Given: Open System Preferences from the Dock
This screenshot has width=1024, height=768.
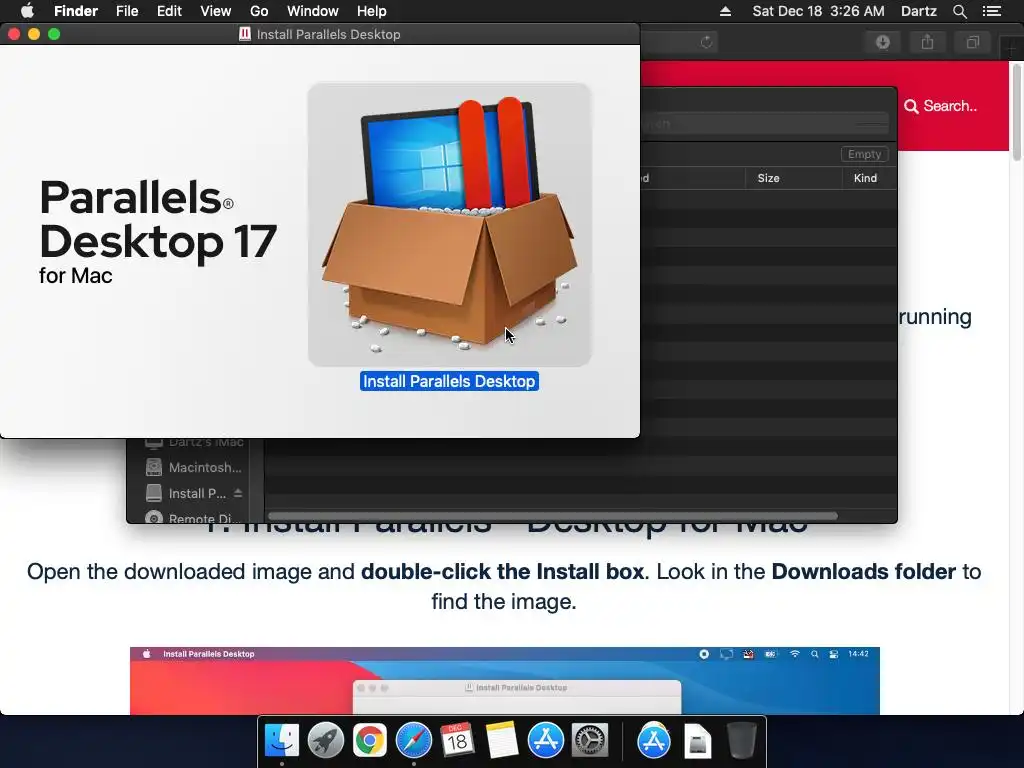Looking at the screenshot, I should pyautogui.click(x=590, y=741).
